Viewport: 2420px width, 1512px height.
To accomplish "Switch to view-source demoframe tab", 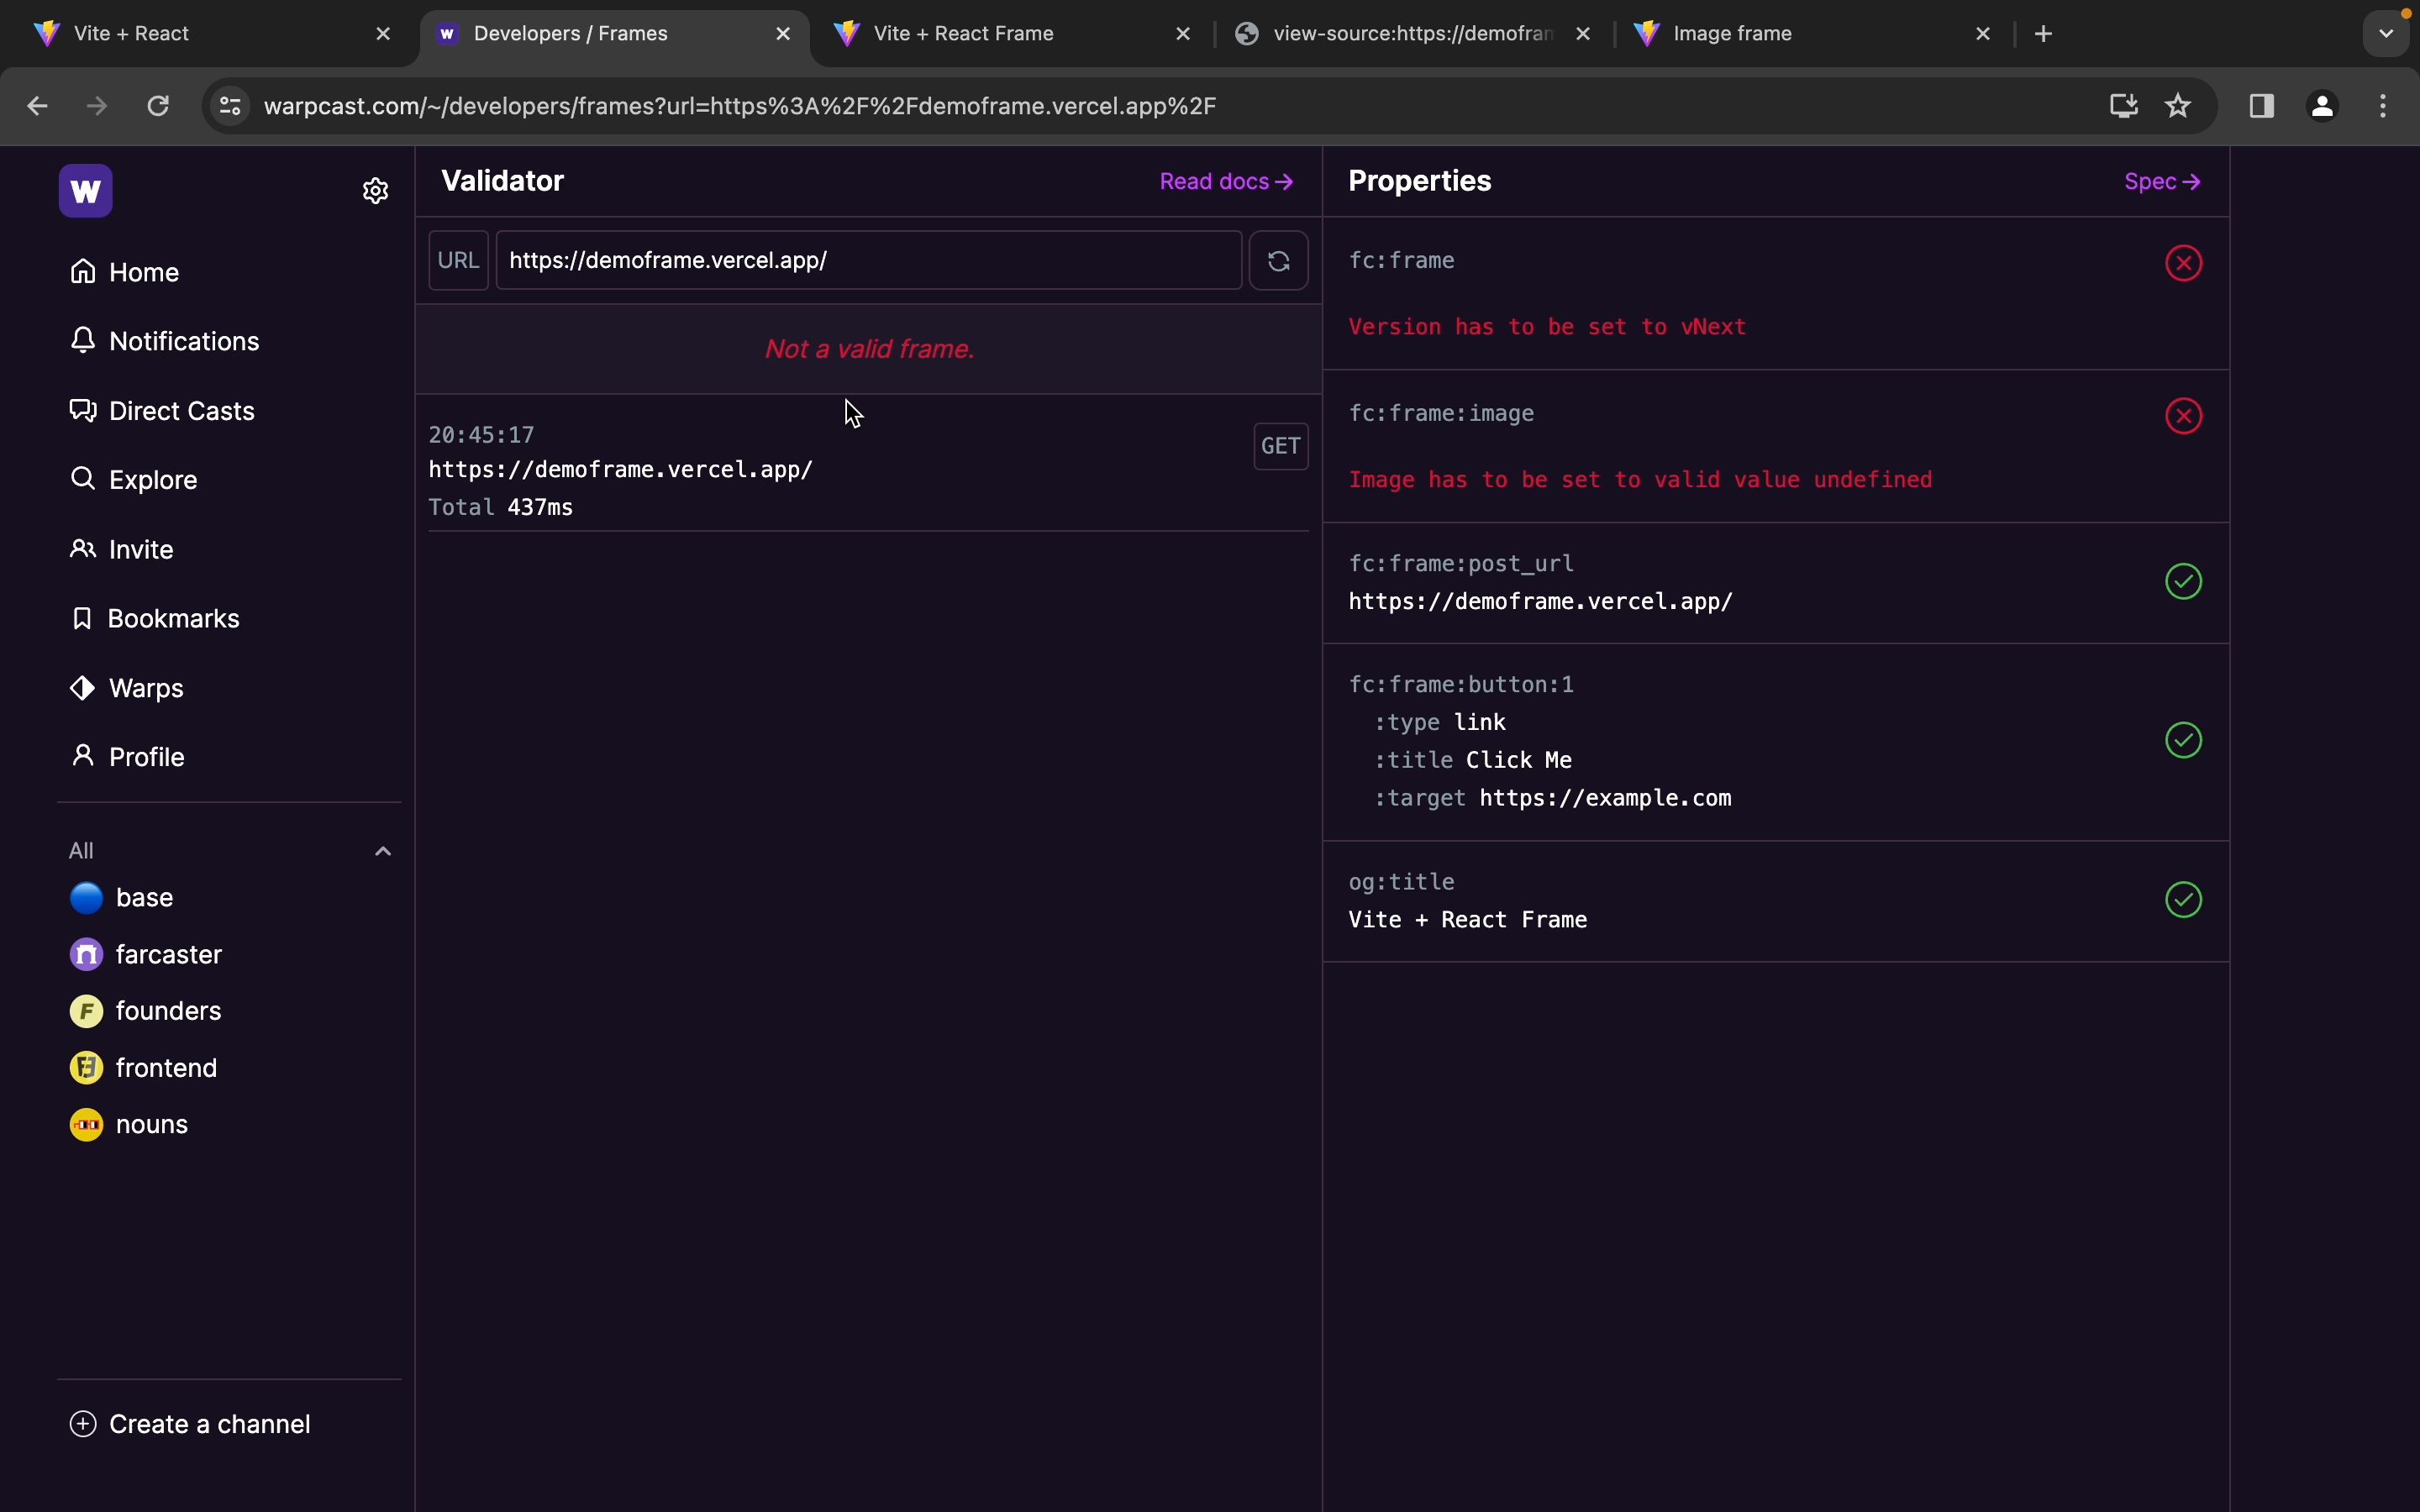I will click(x=1410, y=34).
